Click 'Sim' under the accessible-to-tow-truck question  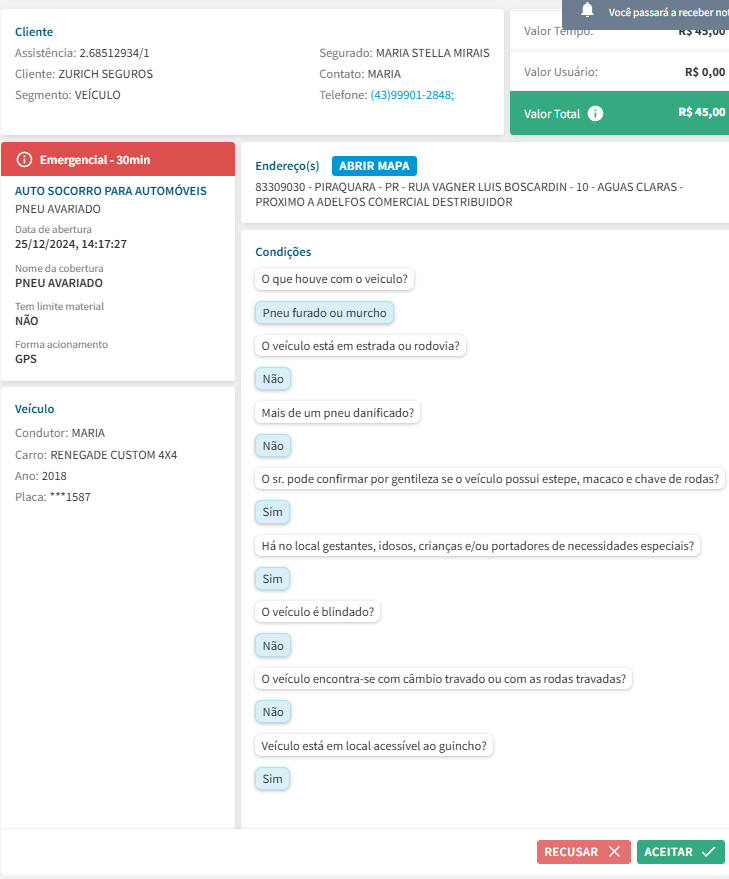click(272, 779)
